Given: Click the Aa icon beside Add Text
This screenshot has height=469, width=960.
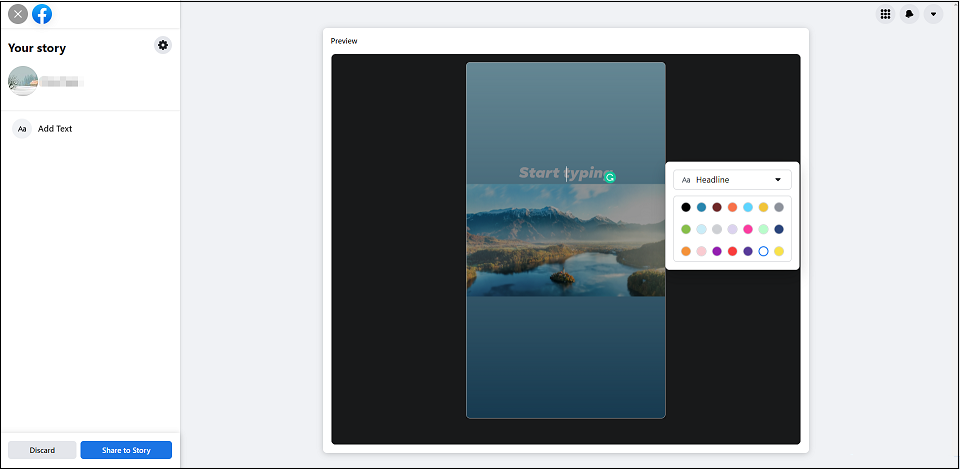Looking at the screenshot, I should tap(22, 129).
